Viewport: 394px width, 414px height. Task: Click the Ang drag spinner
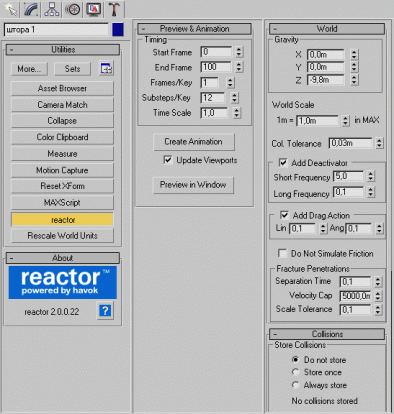379,229
